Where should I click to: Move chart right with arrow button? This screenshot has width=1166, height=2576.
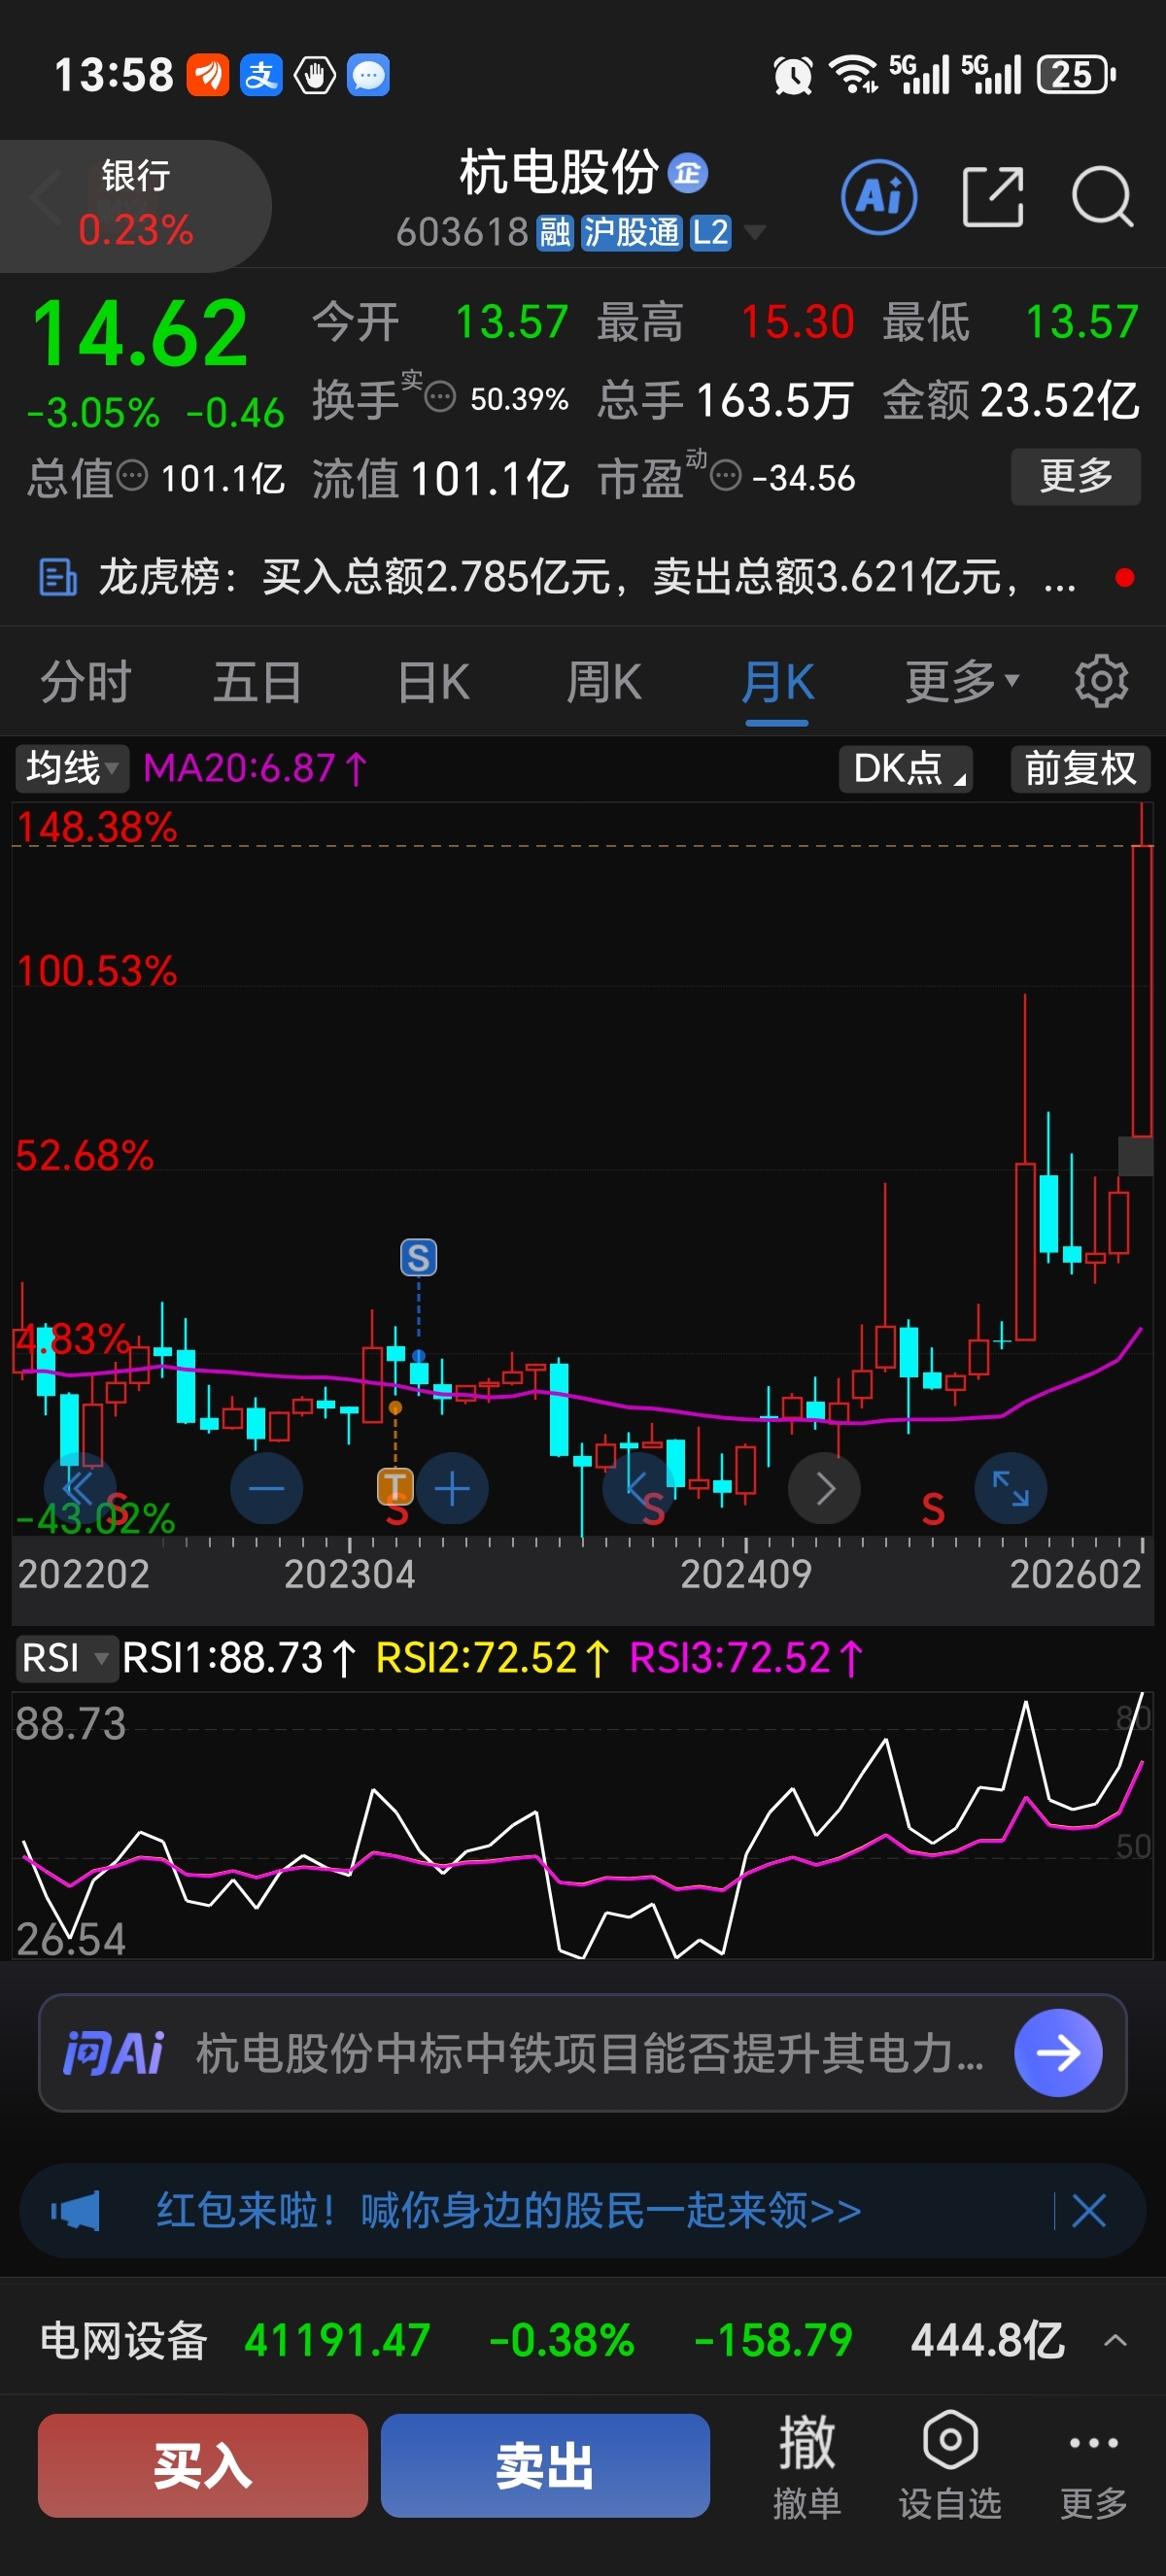pos(825,1488)
